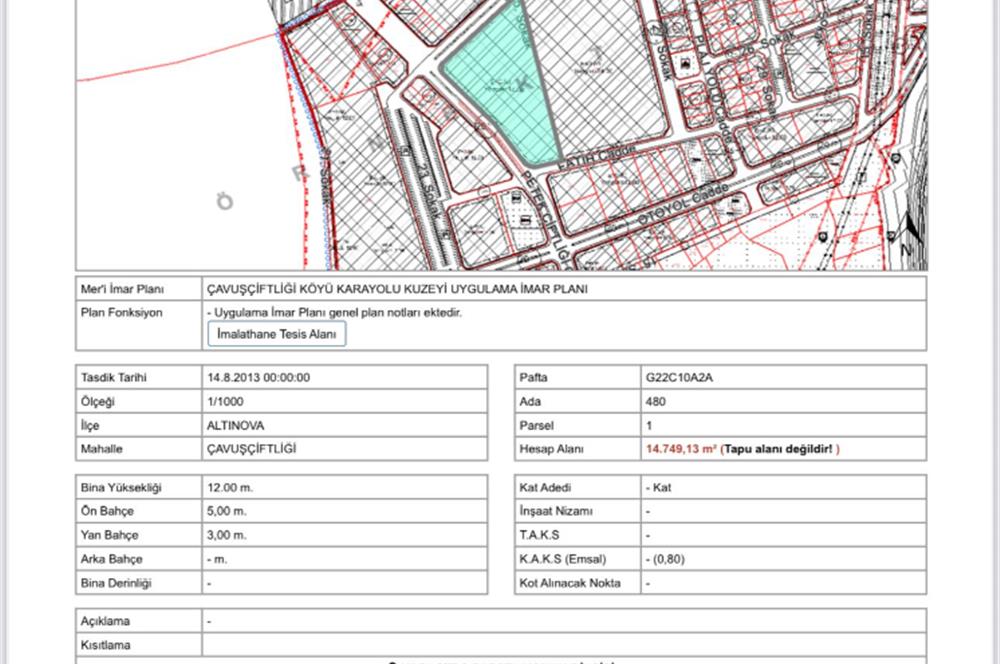Screen dimensions: 1000x664
Task: Click the Tasdik Tarihi value 14.8.2013 00:00:00
Action: click(x=258, y=378)
